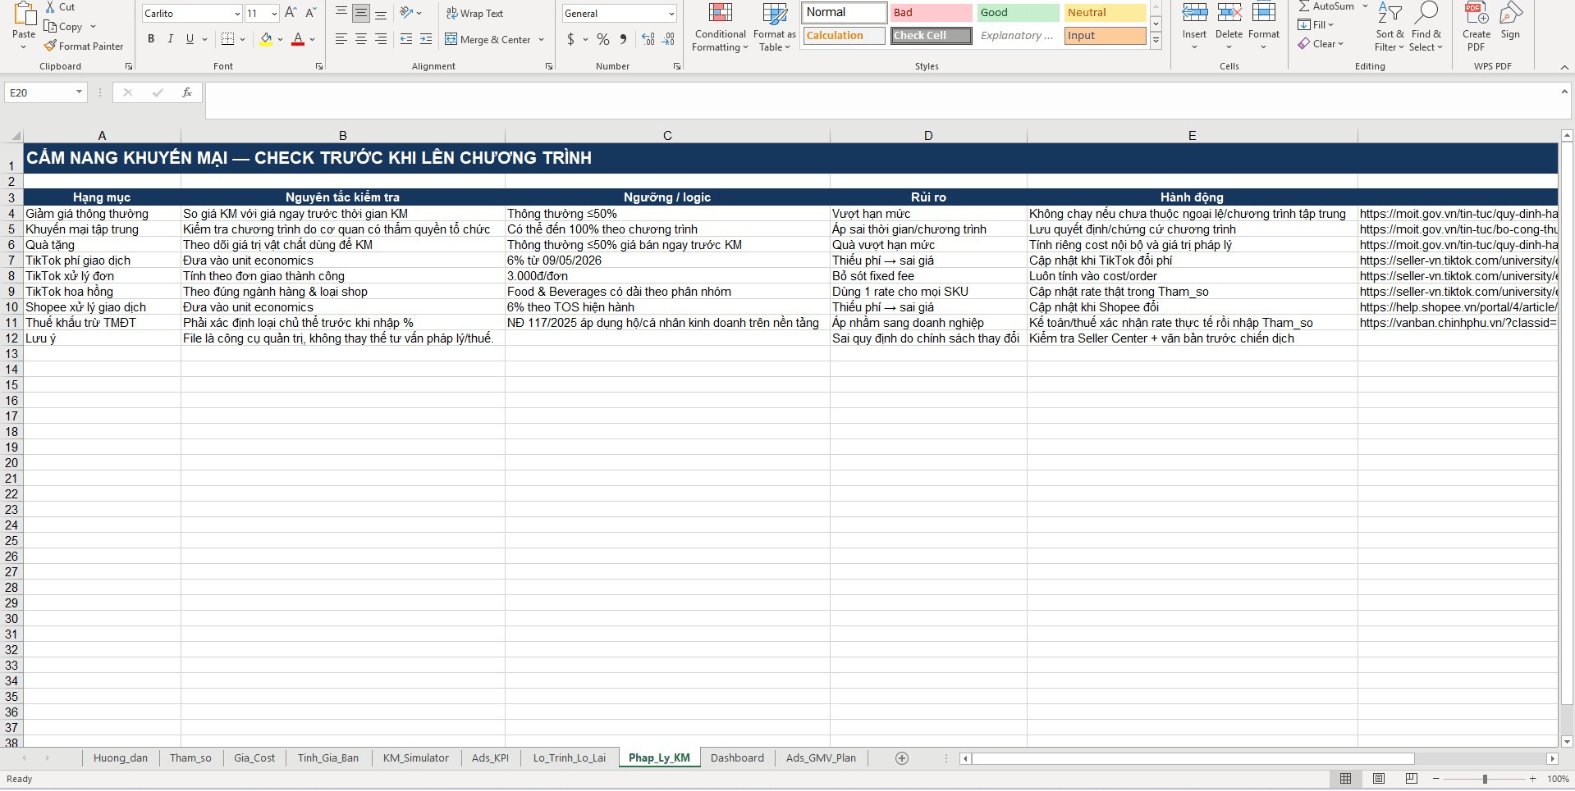Viewport: 1575px width, 791px height.
Task: Decrease the font size with the smaller A
Action: [x=311, y=13]
